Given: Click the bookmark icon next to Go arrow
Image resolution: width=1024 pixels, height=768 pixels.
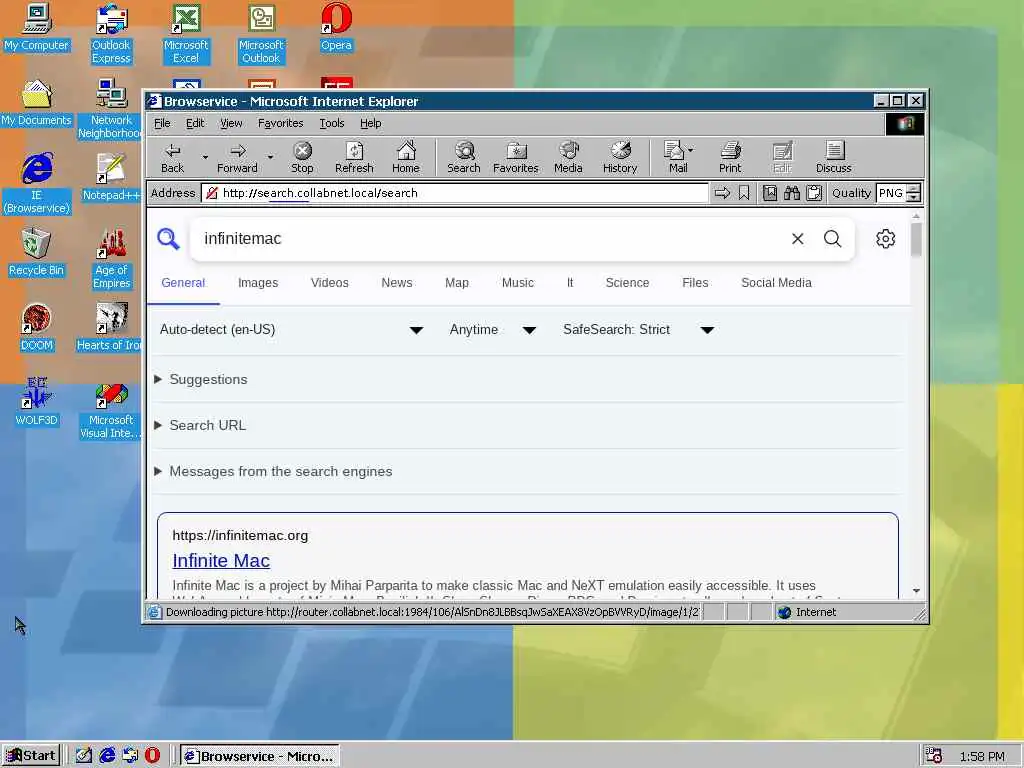Looking at the screenshot, I should coord(744,193).
